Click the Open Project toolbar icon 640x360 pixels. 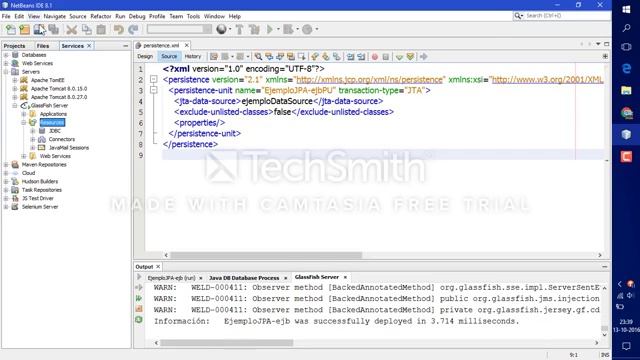[39, 29]
